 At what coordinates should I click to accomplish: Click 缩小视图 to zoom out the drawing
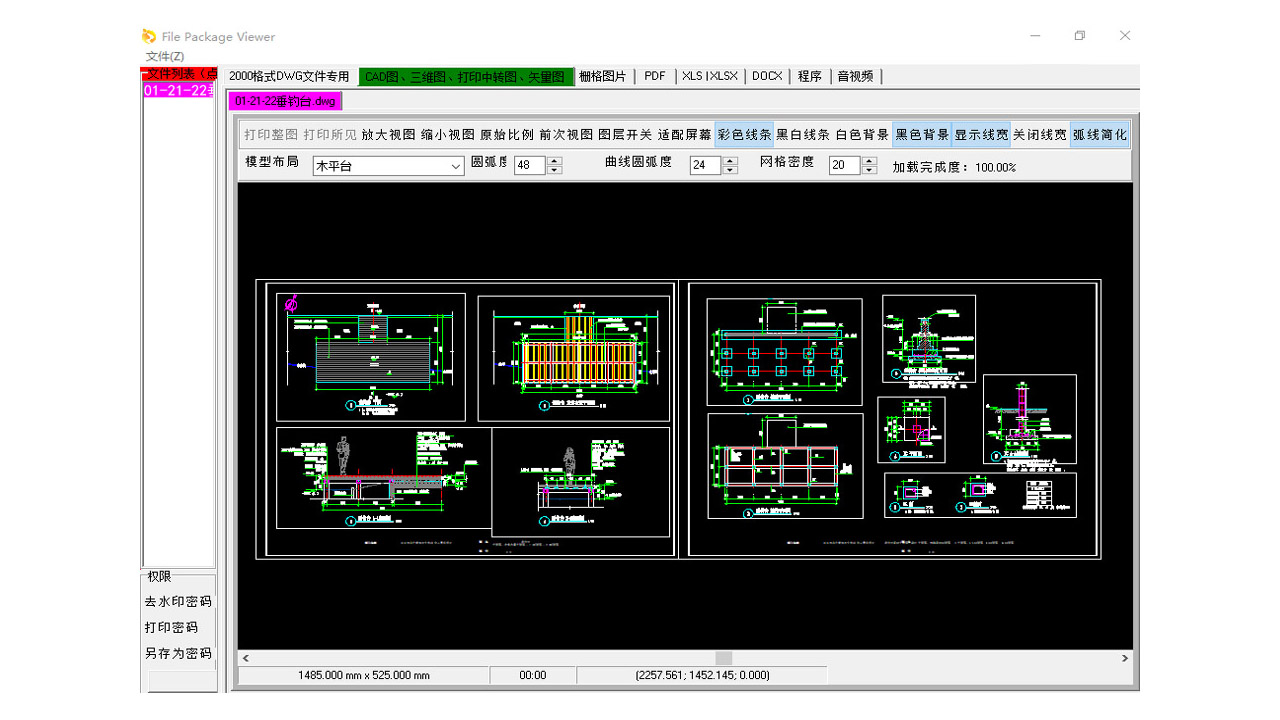[x=447, y=135]
